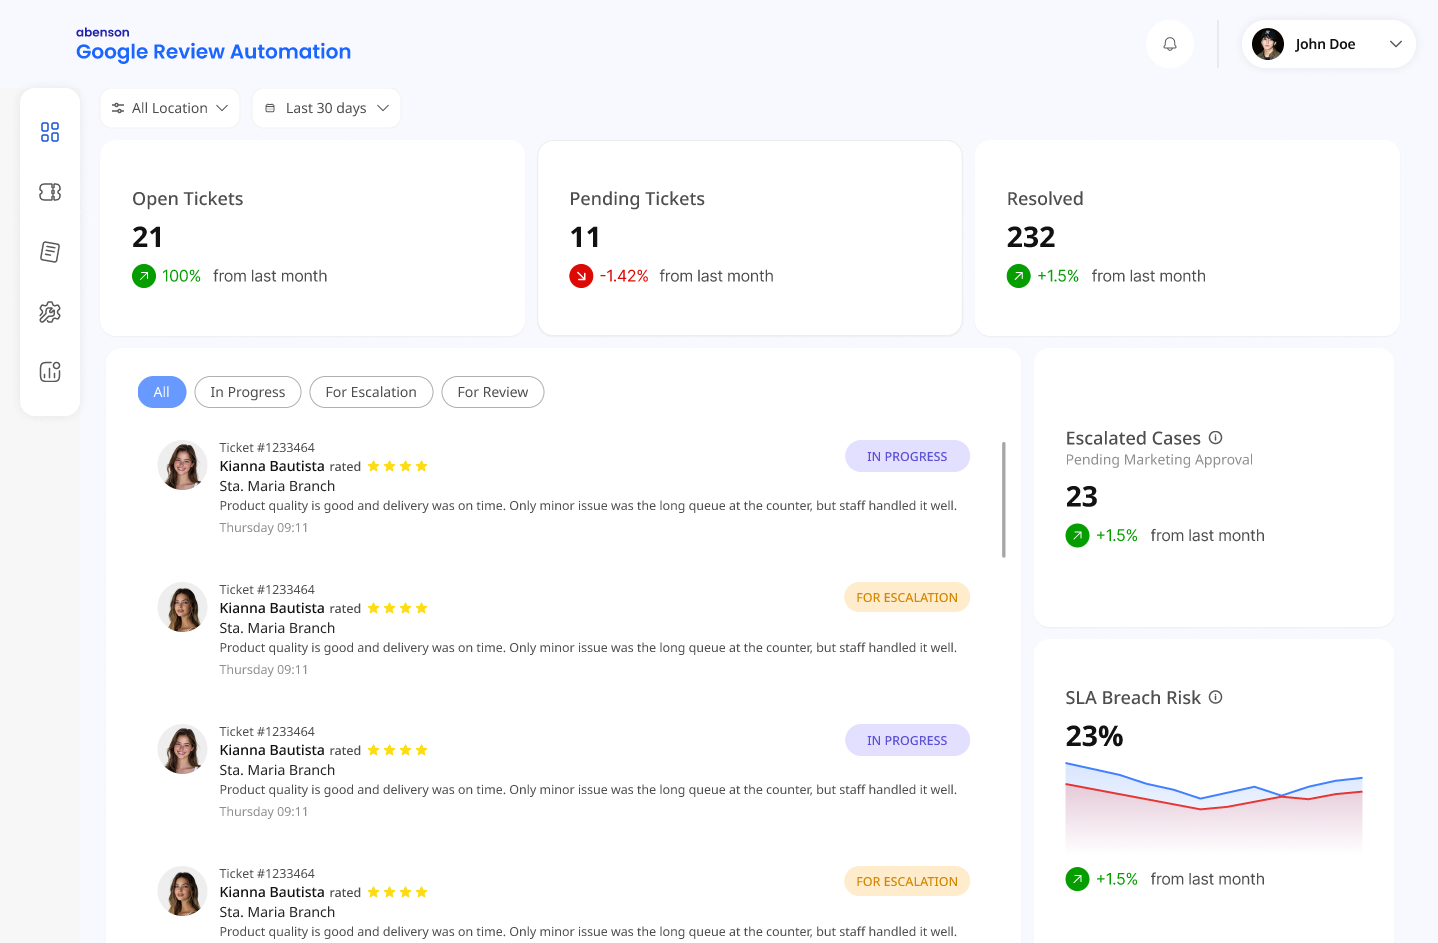1438x943 pixels.
Task: Click the ticket list vertical scrollbar
Action: [1003, 500]
